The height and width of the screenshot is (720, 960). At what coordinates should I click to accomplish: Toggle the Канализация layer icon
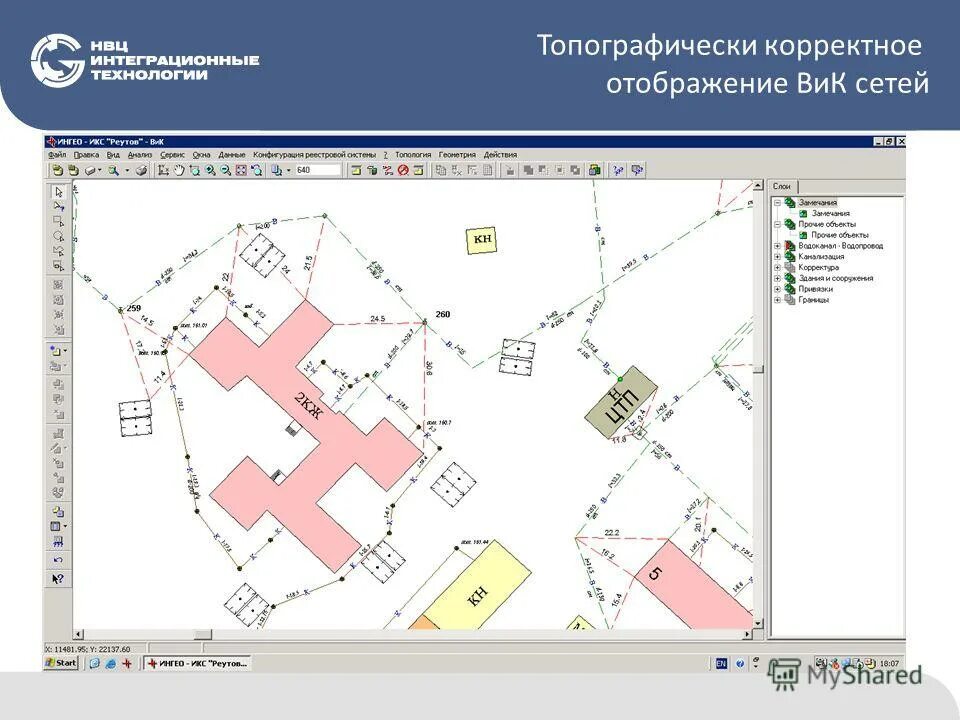point(791,256)
